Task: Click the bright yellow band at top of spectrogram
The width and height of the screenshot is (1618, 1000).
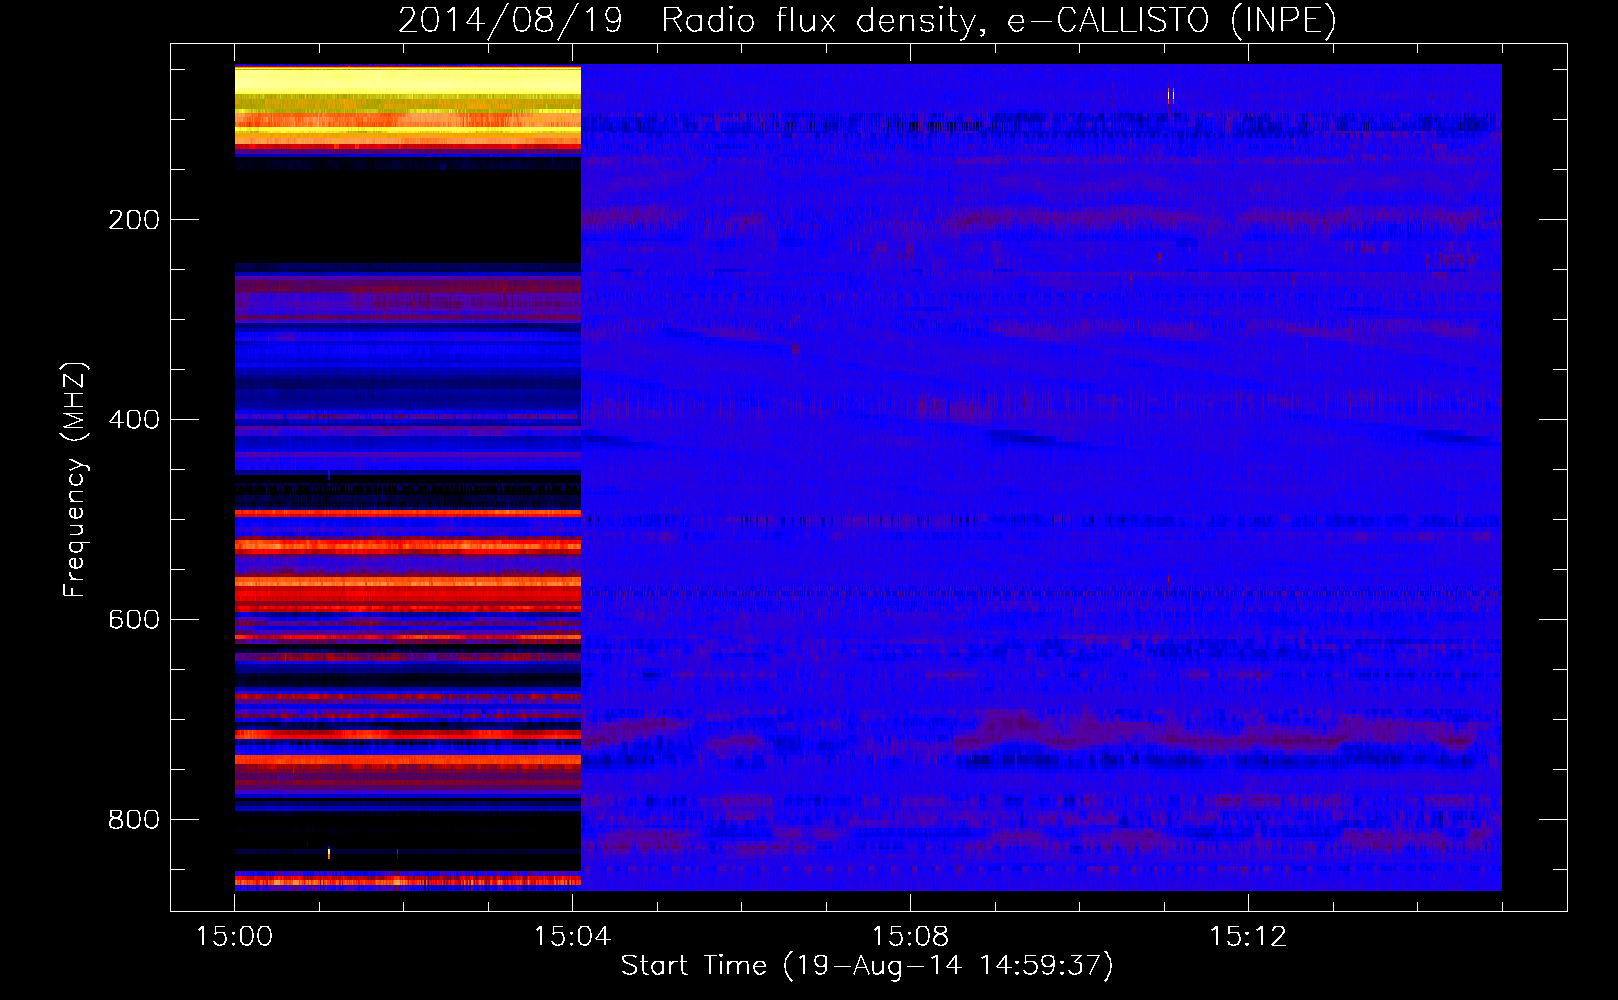Action: (408, 81)
